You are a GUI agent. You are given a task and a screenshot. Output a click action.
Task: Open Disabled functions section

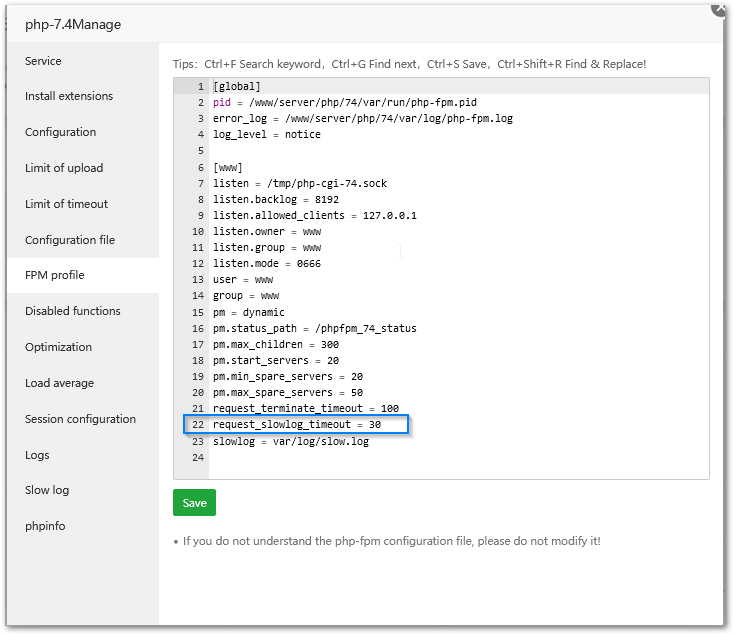73,311
